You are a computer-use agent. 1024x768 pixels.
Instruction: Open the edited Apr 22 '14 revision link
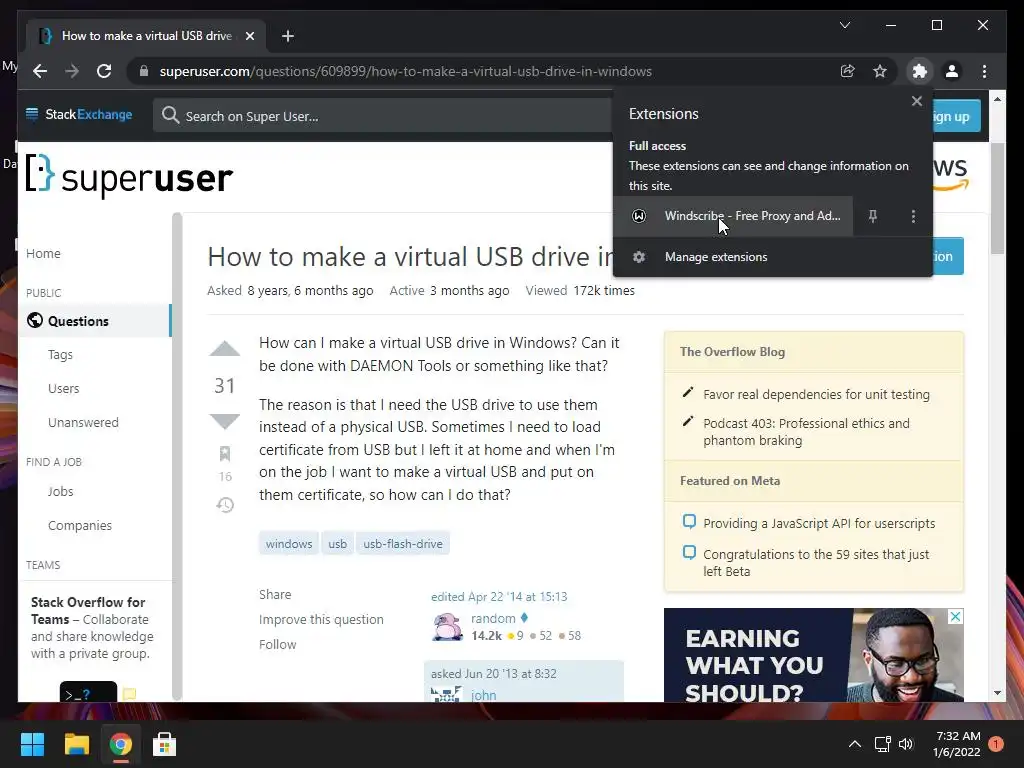(x=499, y=596)
